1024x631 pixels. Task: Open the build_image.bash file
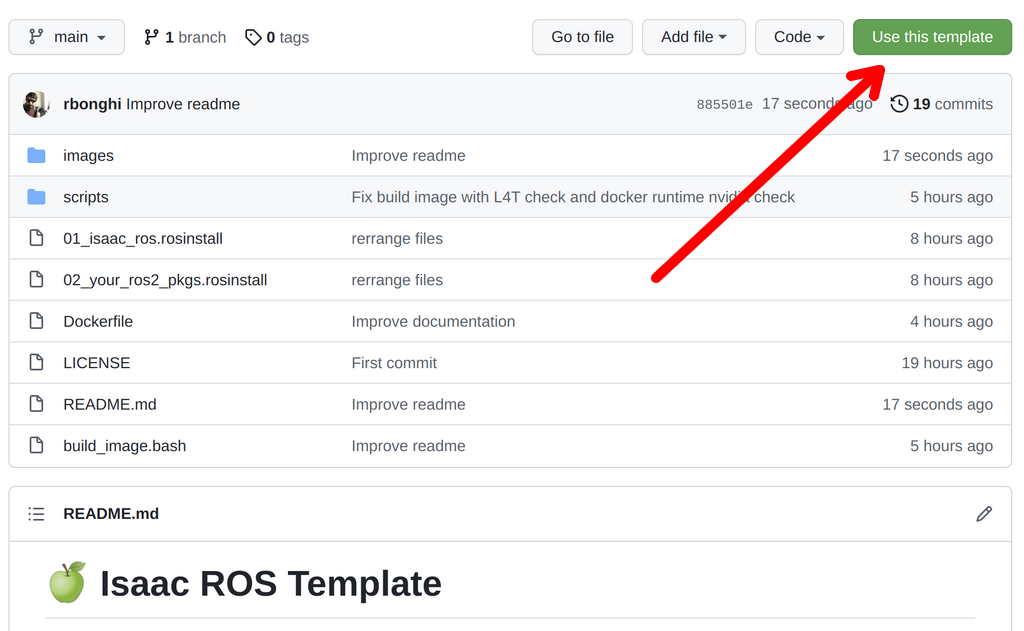pyautogui.click(x=125, y=445)
